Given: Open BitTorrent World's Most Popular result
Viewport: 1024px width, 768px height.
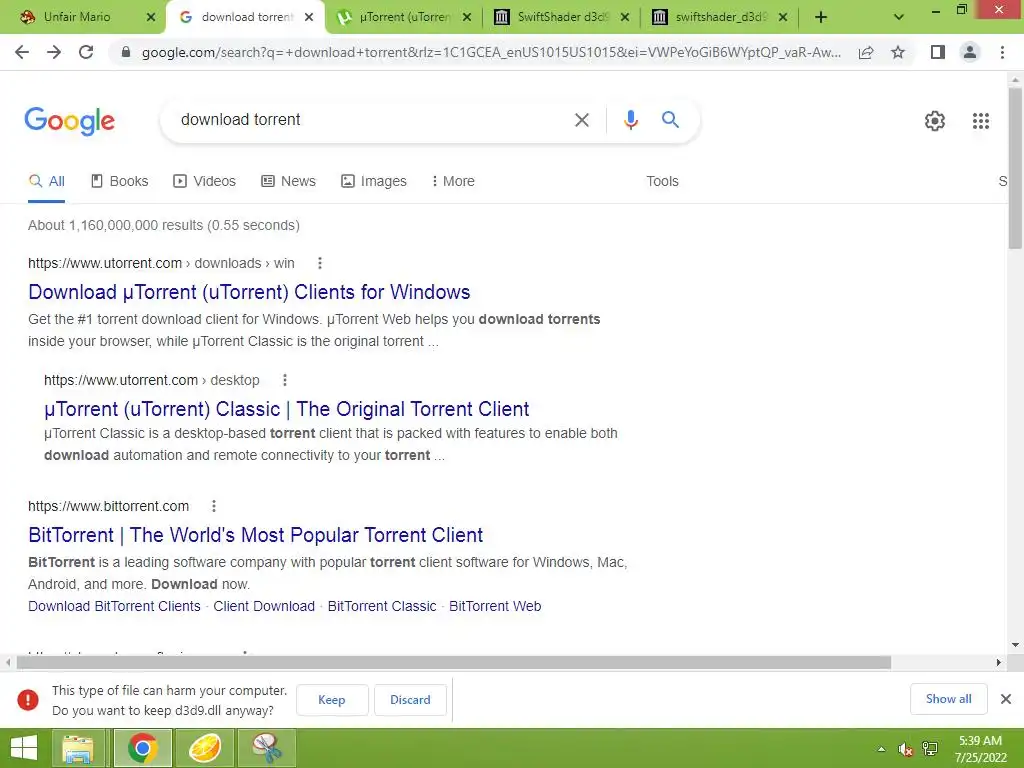Looking at the screenshot, I should click(255, 535).
